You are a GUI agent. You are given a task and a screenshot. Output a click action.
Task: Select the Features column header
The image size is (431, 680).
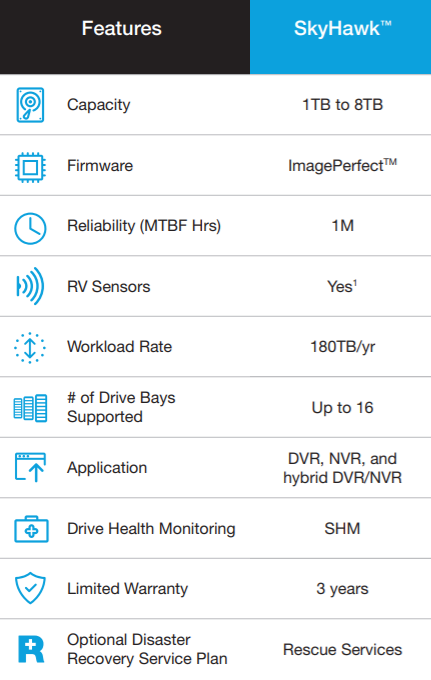[121, 29]
